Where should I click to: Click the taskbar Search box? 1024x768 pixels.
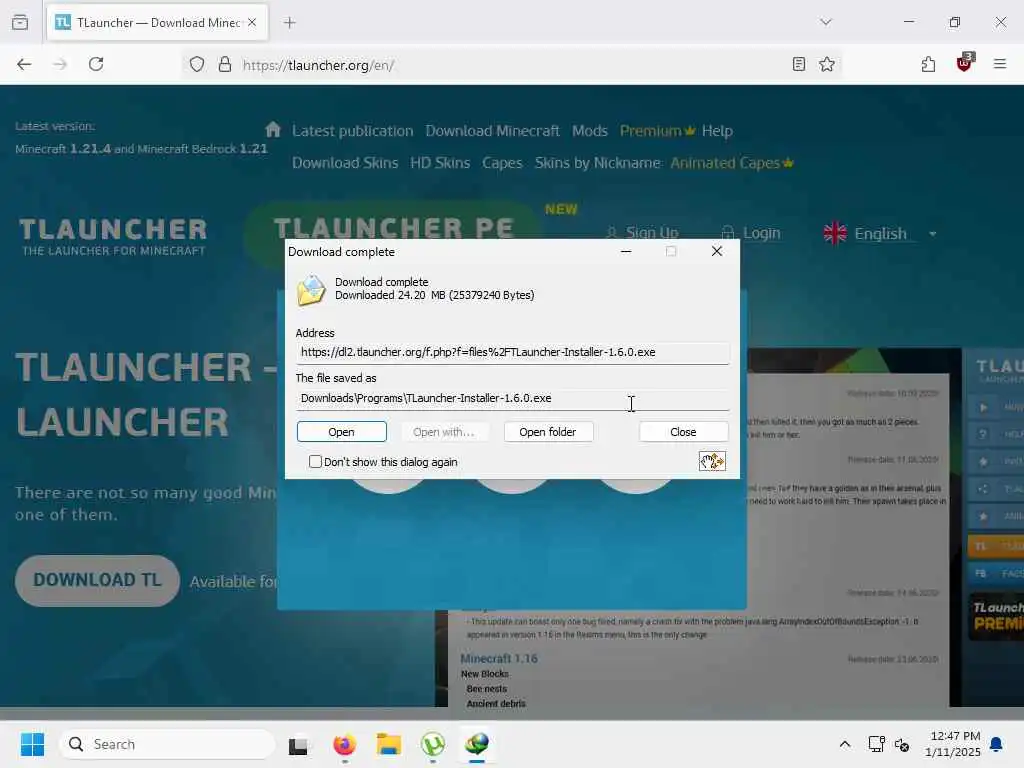point(167,744)
